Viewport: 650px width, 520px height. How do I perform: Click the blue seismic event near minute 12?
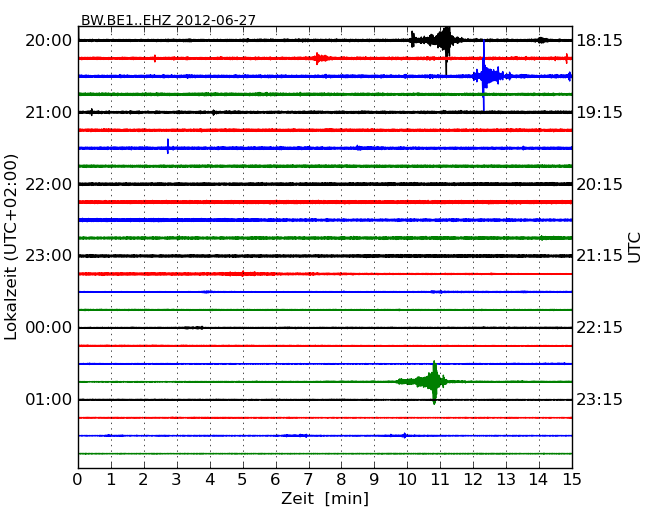pyautogui.click(x=489, y=76)
